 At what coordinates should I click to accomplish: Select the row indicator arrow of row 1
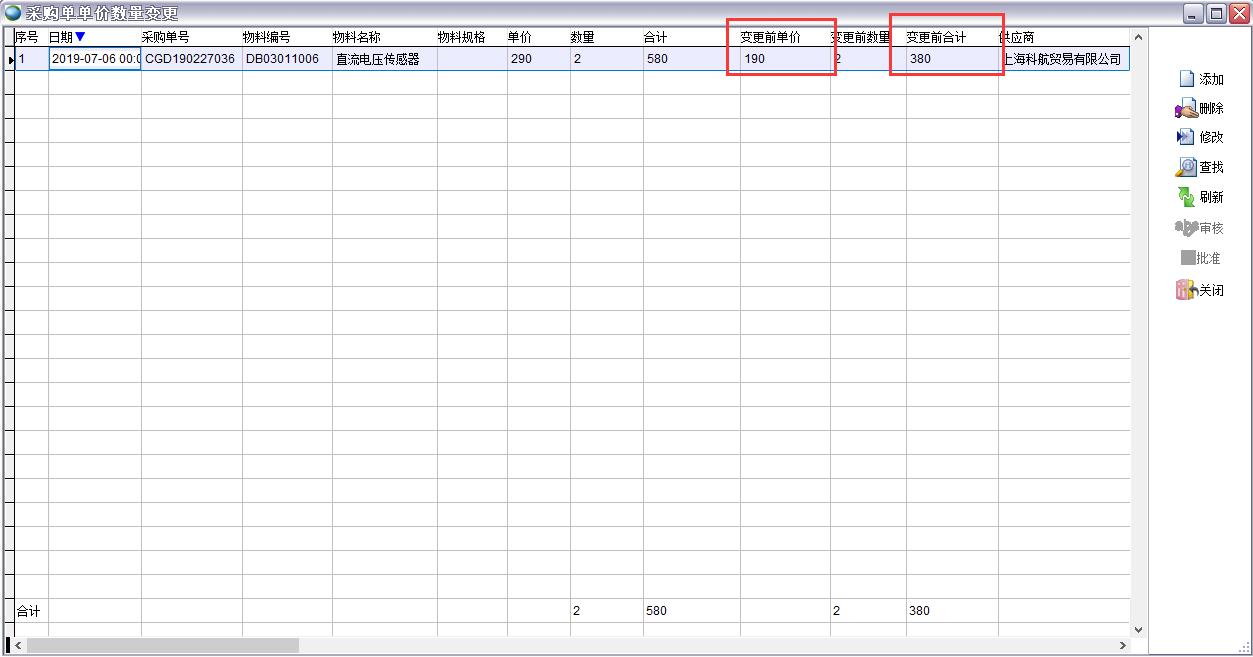(x=11, y=60)
